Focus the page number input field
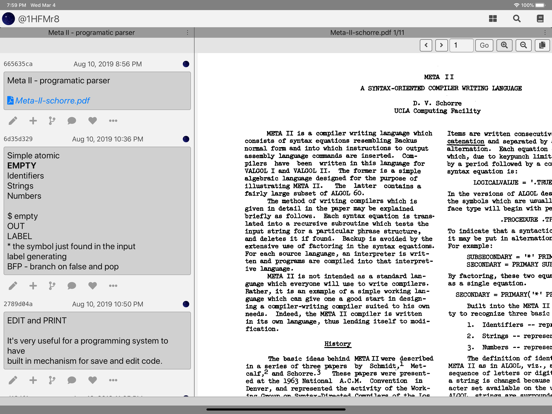Screen dimensions: 552x414 (461, 45)
